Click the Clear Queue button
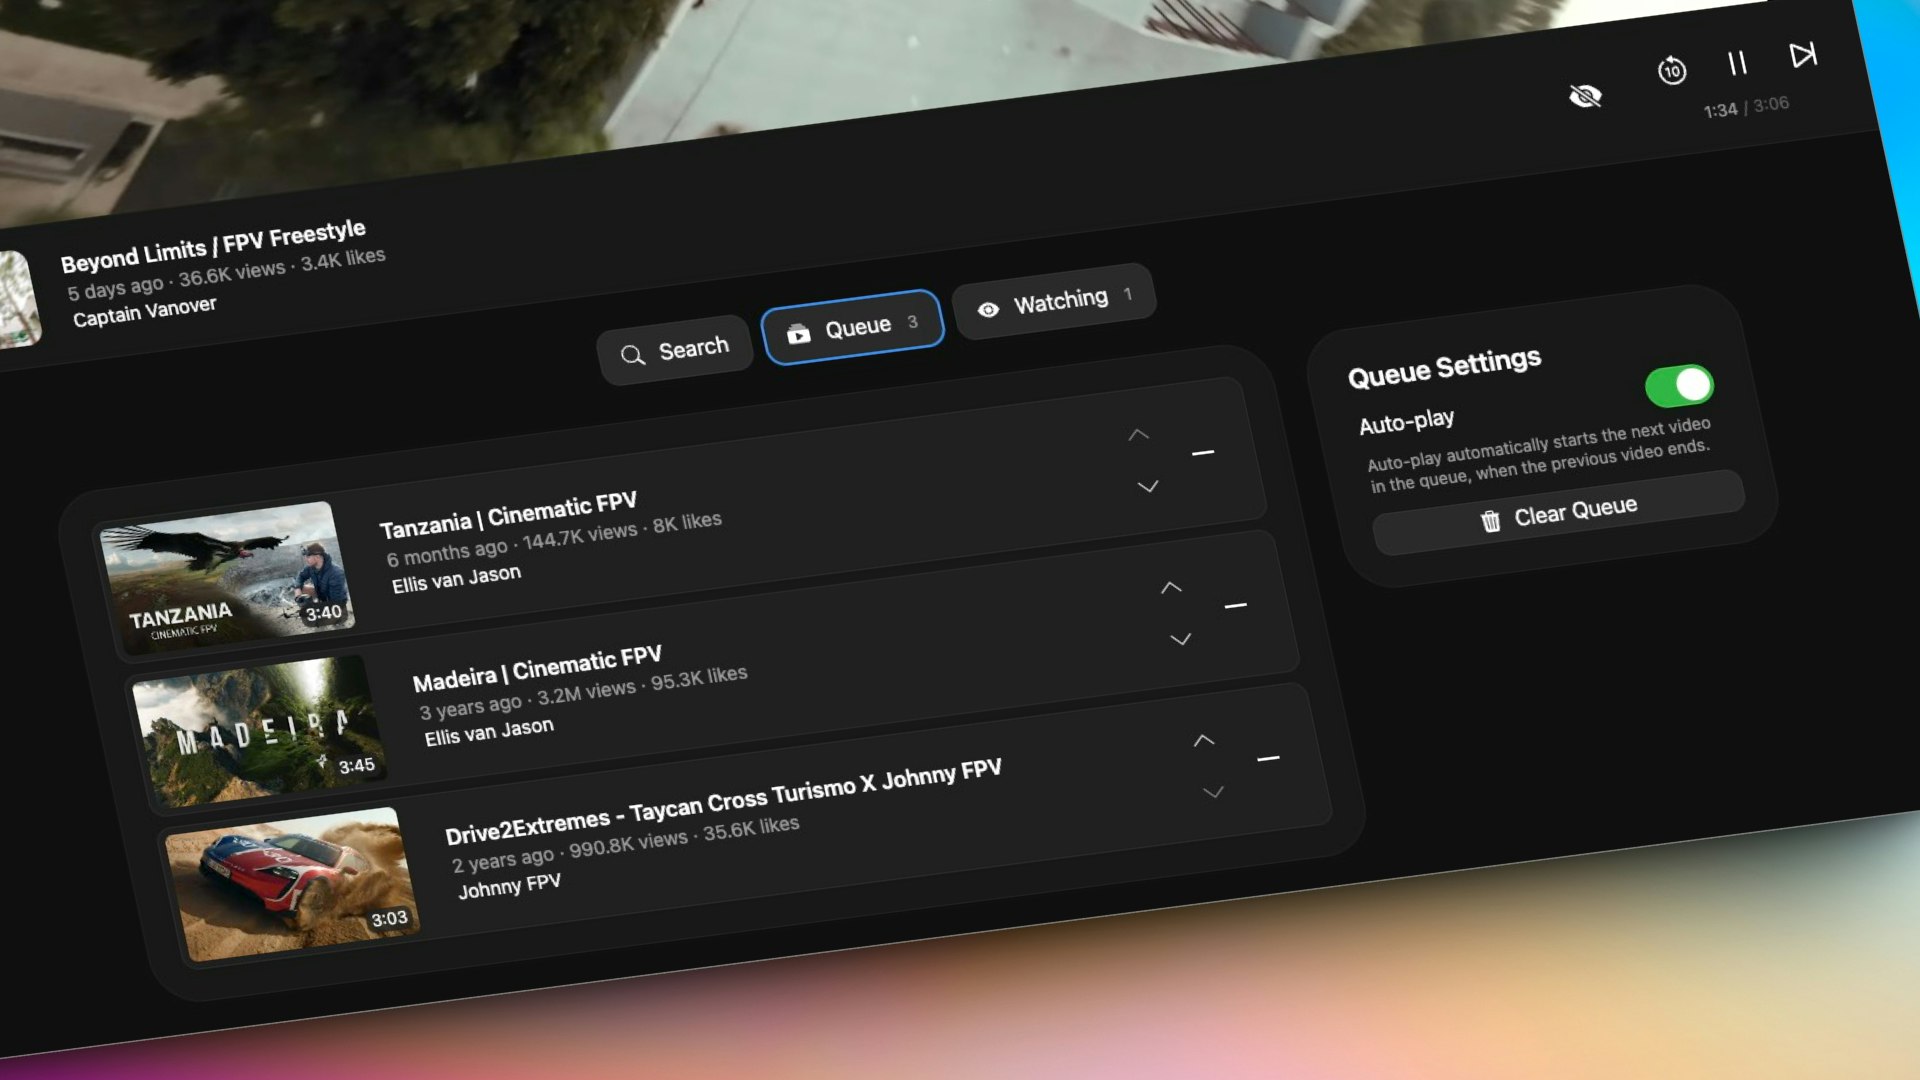1920x1080 pixels. coord(1559,513)
